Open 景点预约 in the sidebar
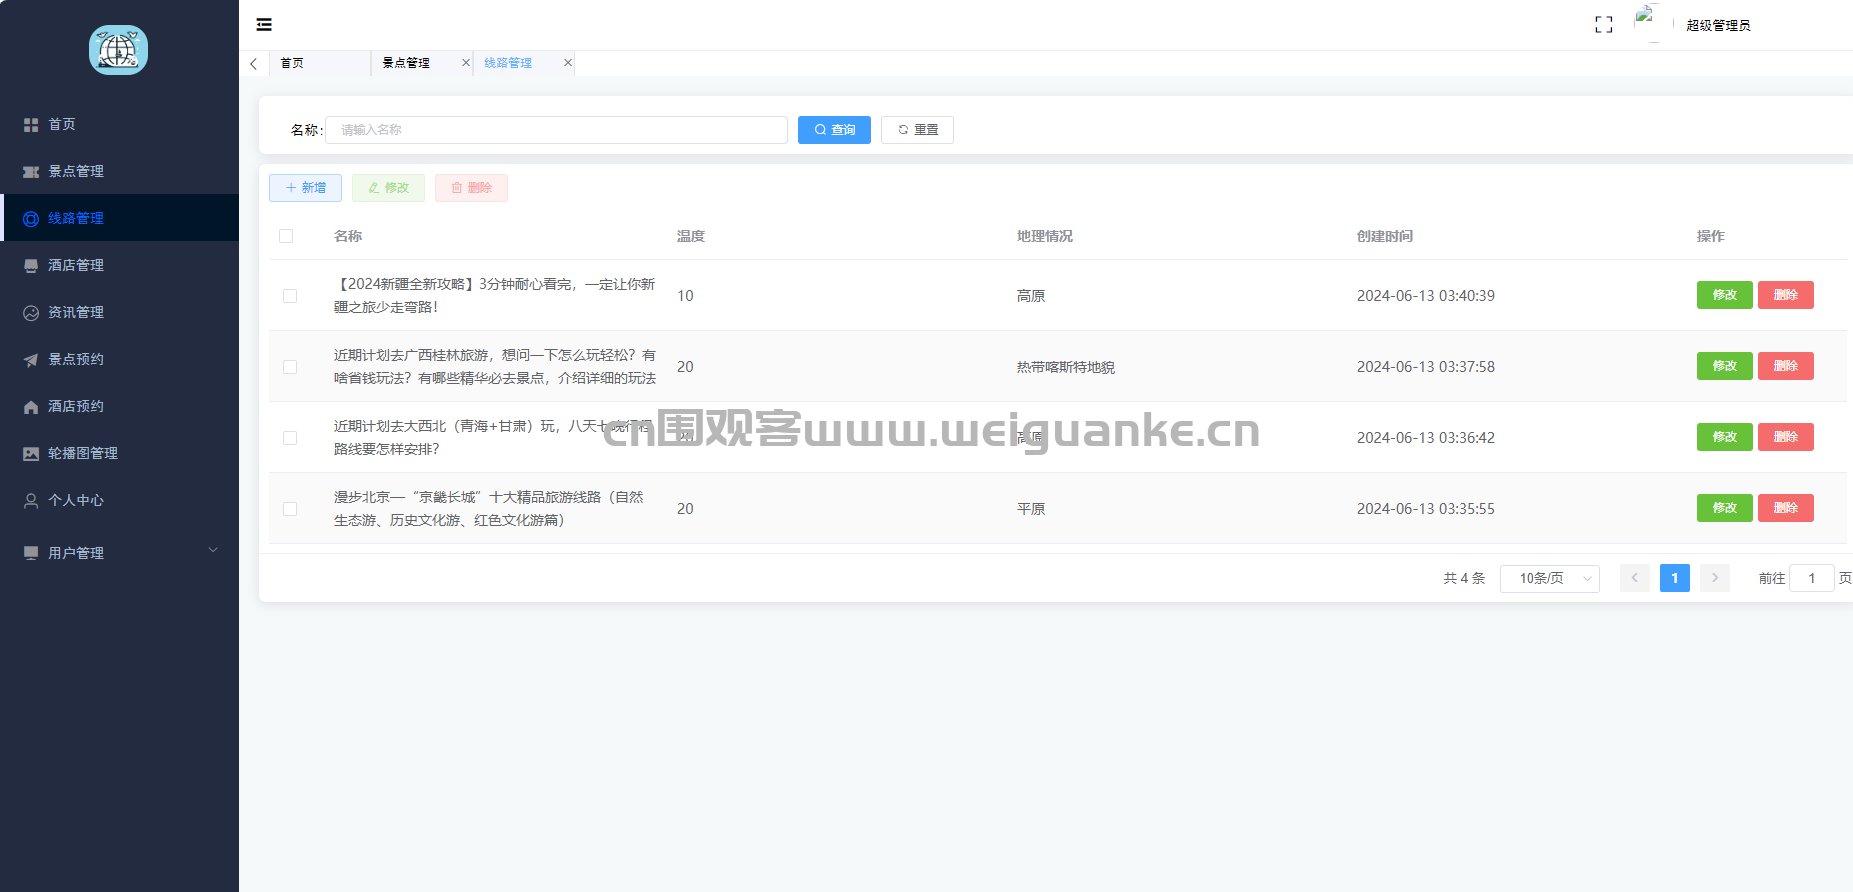 click(76, 360)
